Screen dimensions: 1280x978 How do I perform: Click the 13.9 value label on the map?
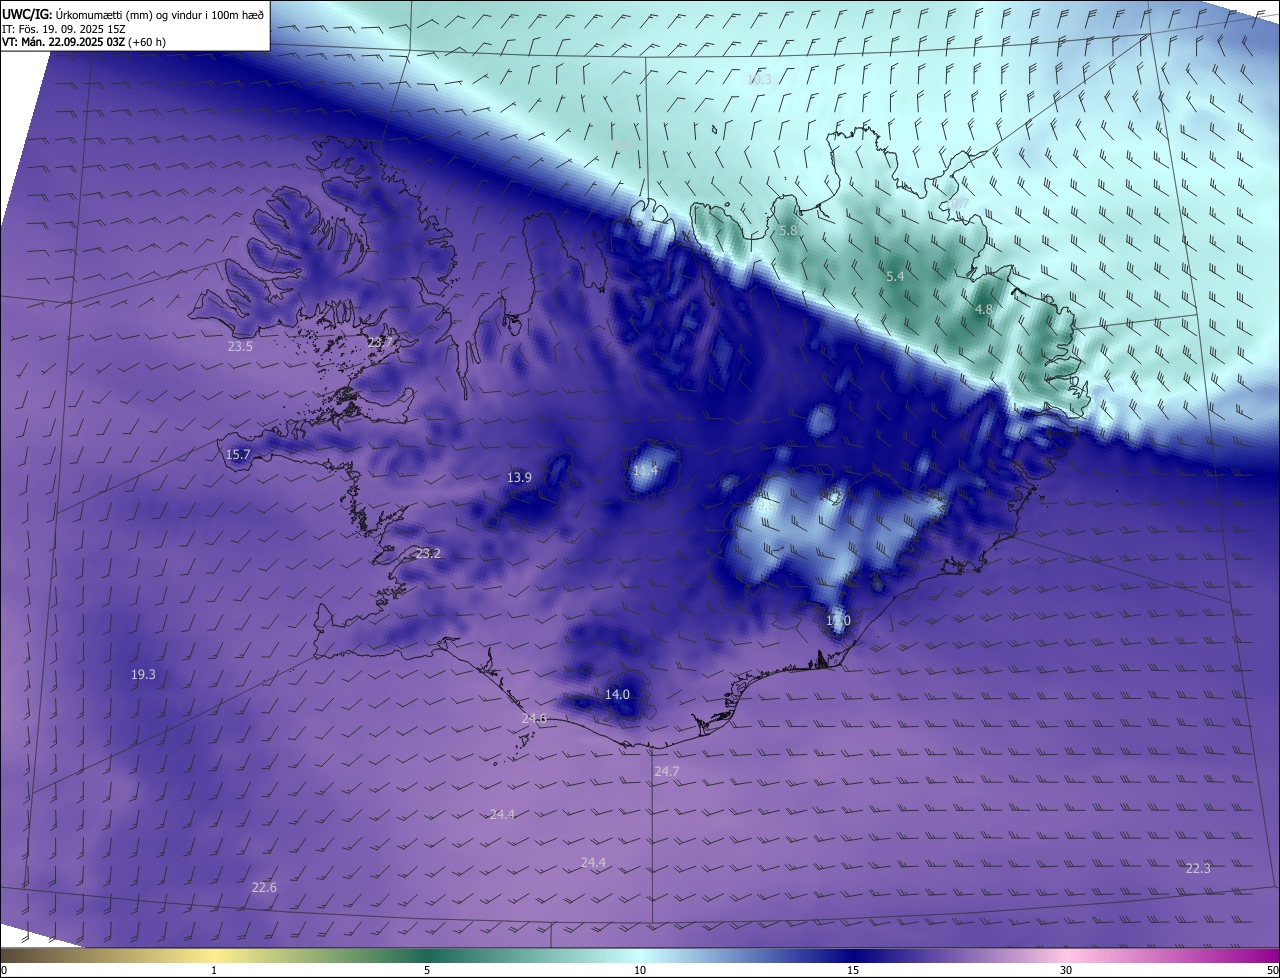519,477
